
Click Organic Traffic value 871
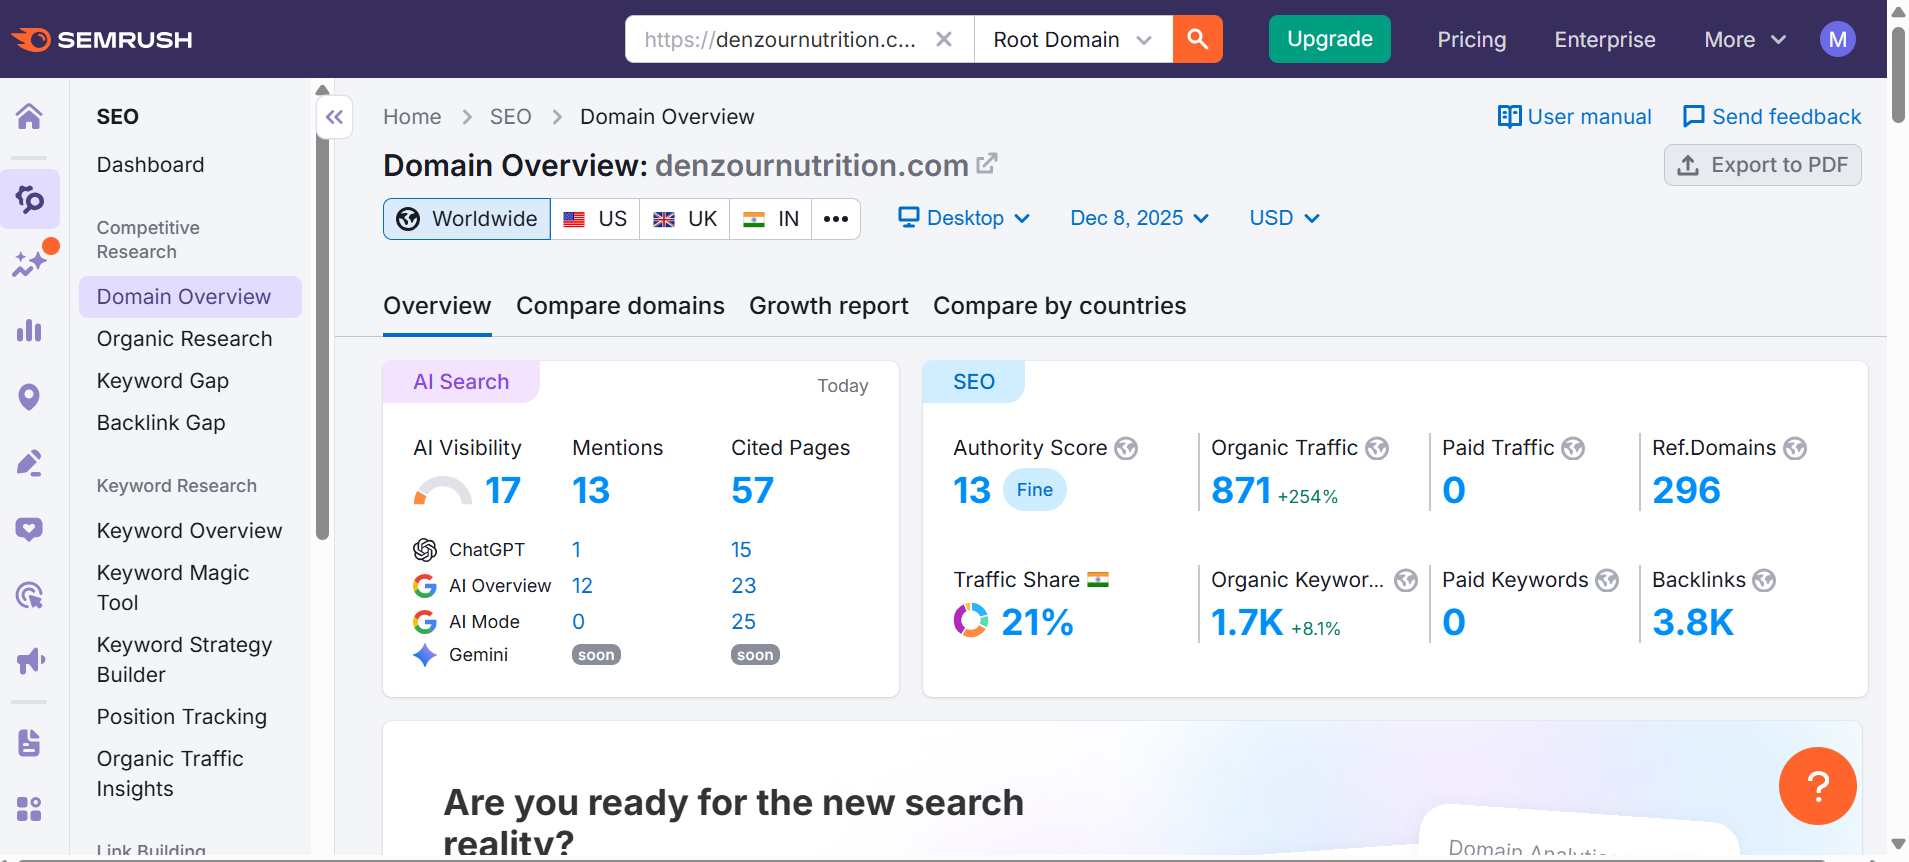[x=1240, y=491]
